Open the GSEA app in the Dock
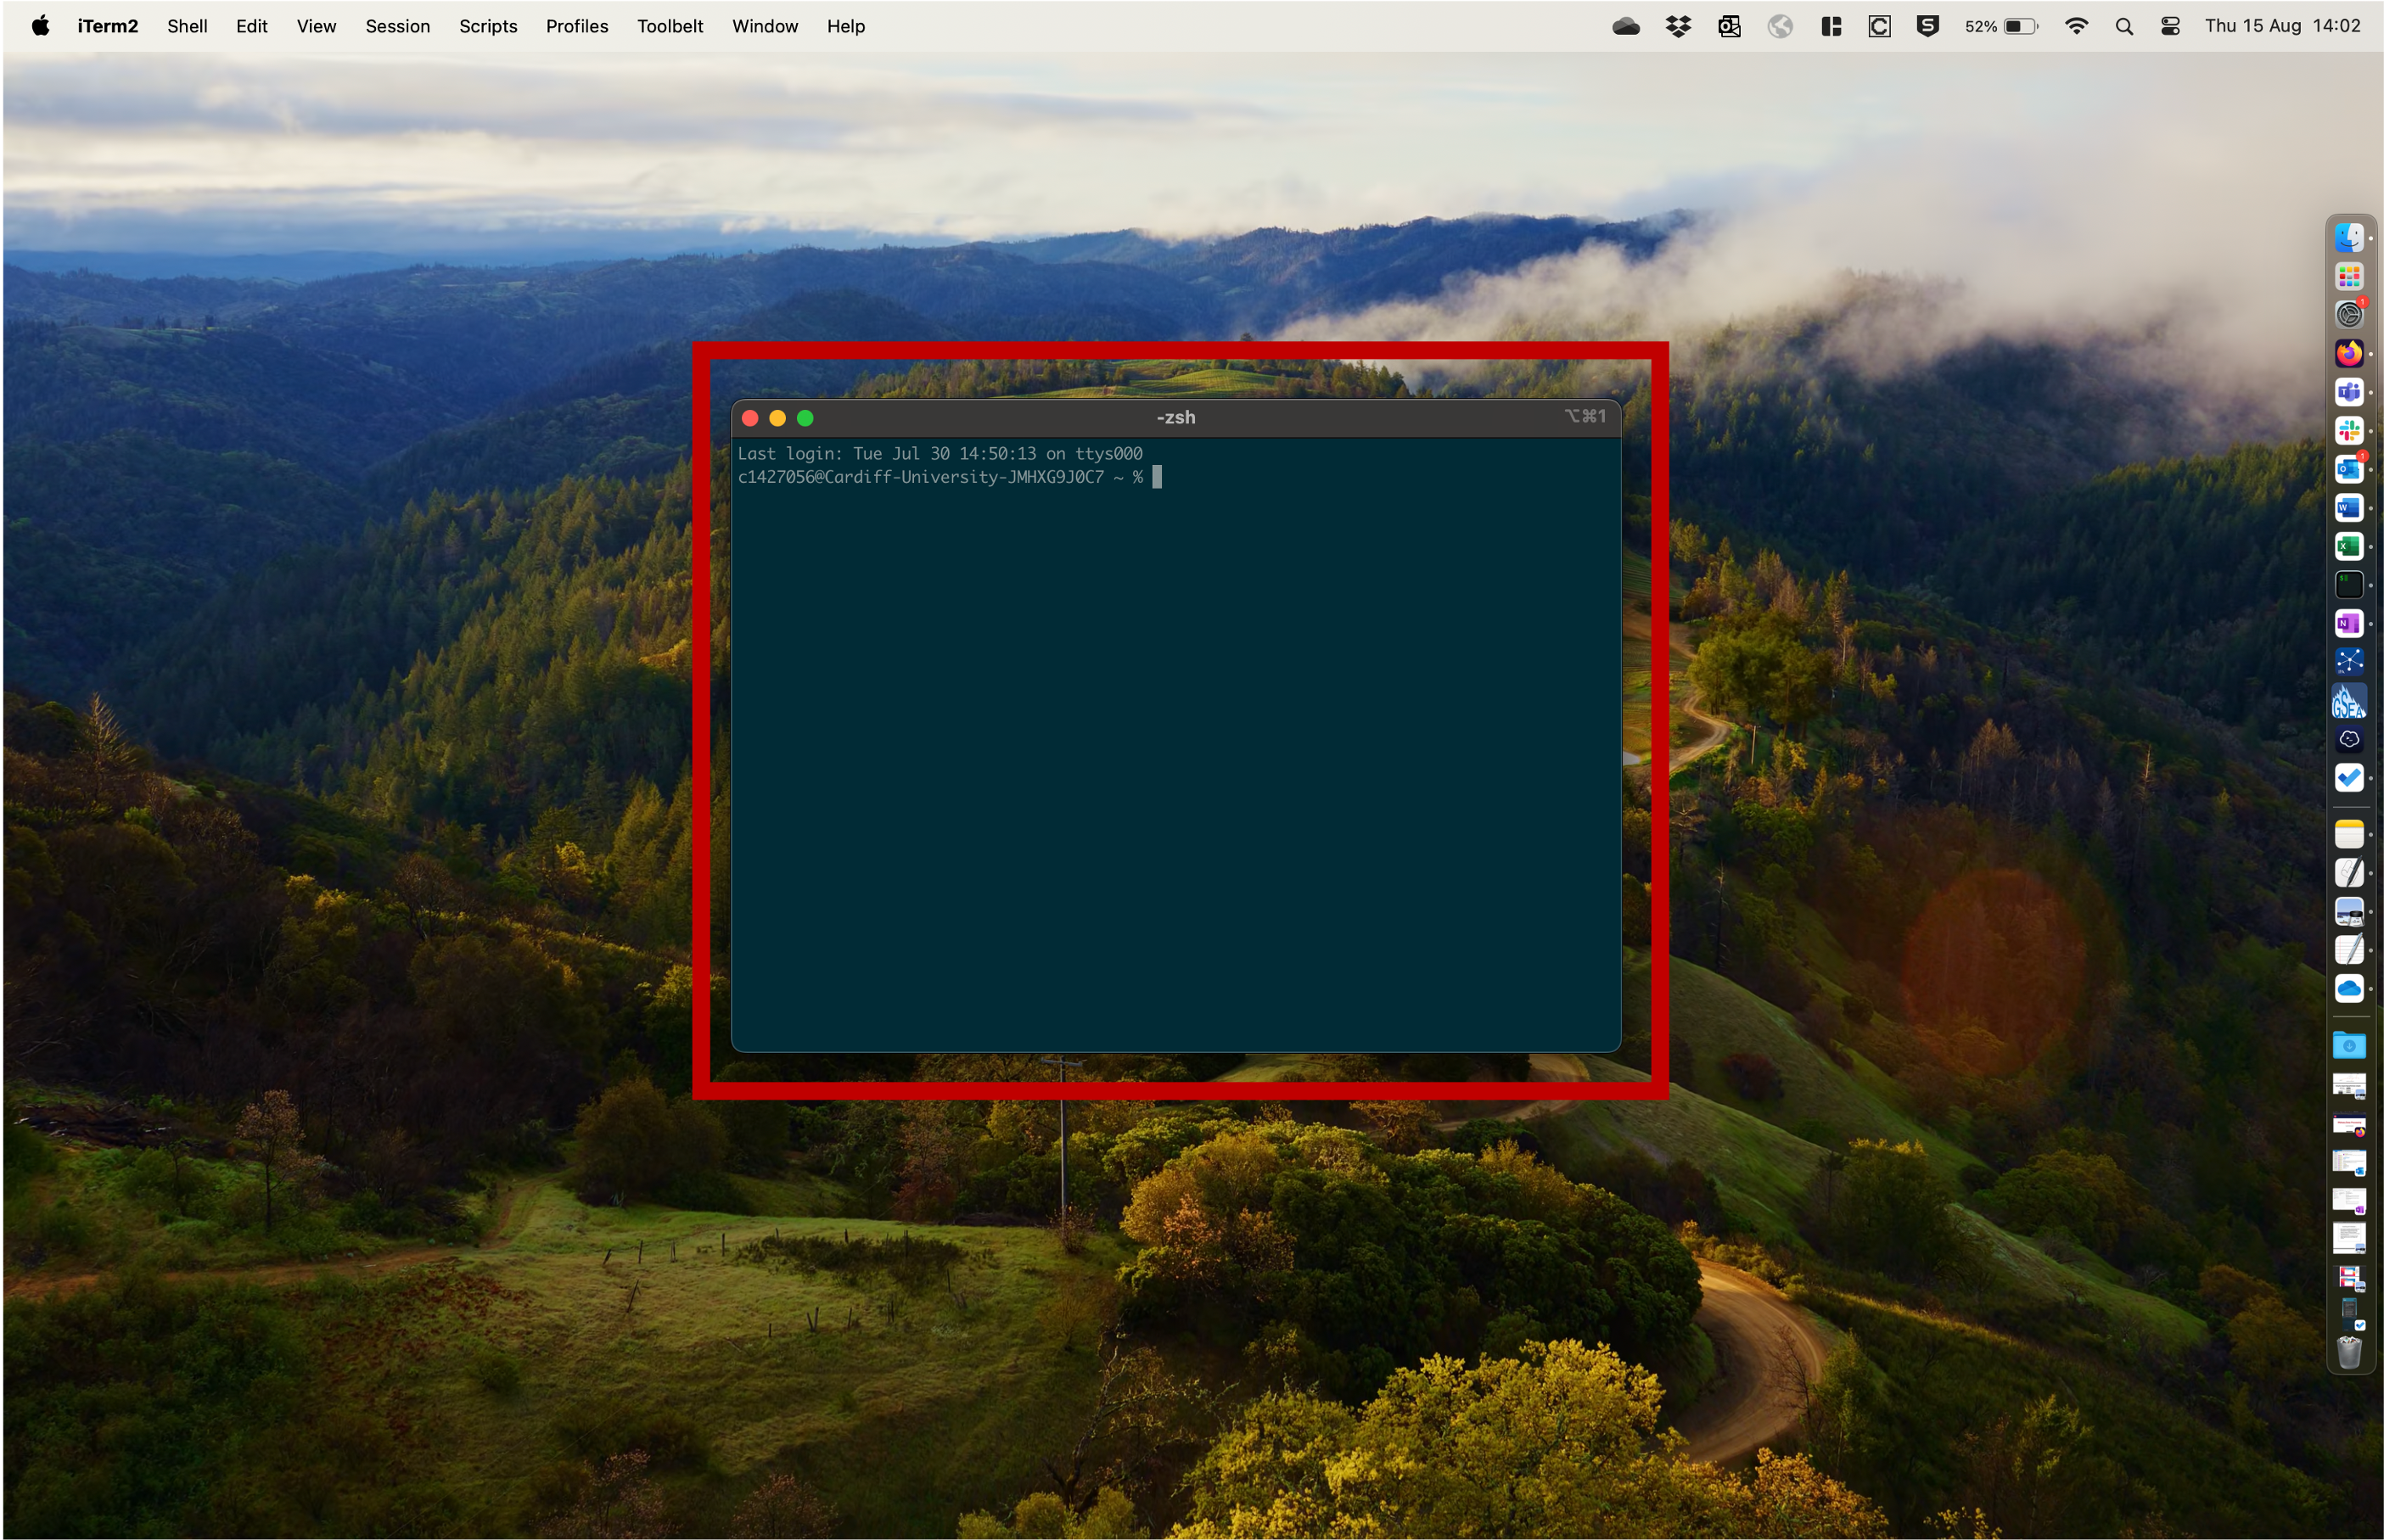 pyautogui.click(x=2348, y=701)
